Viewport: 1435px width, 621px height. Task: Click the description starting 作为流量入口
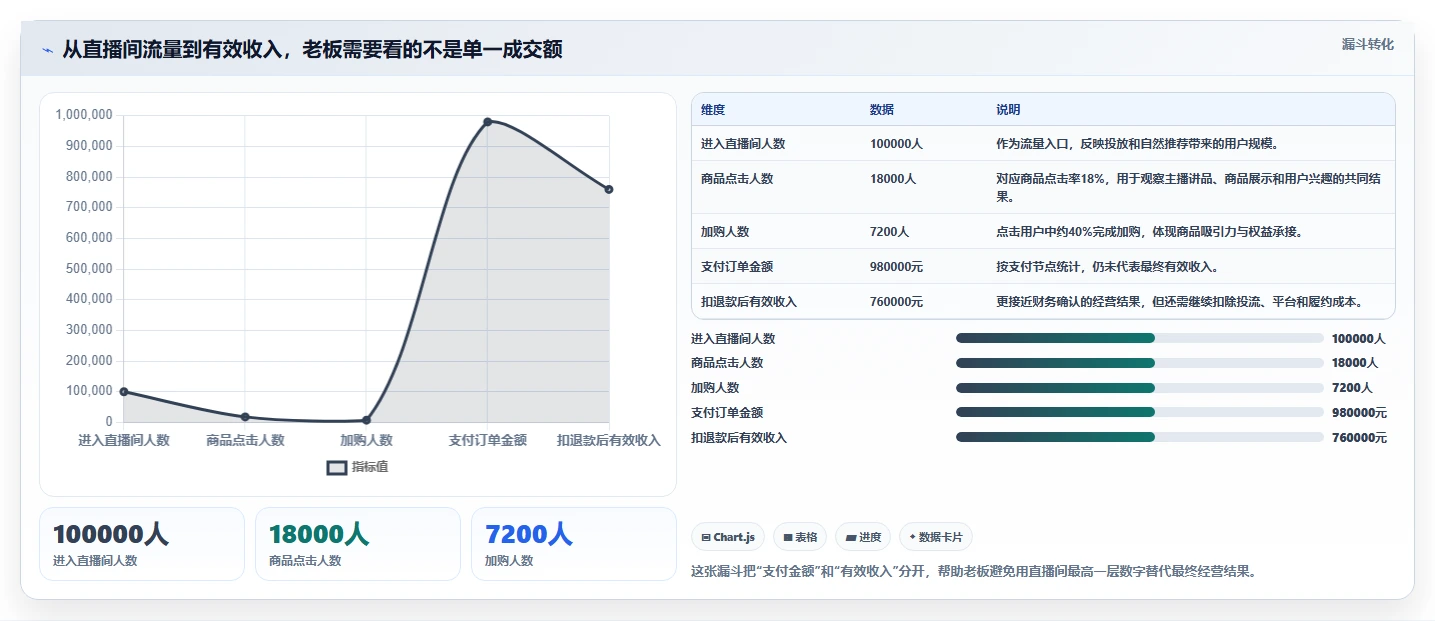pyautogui.click(x=1137, y=144)
